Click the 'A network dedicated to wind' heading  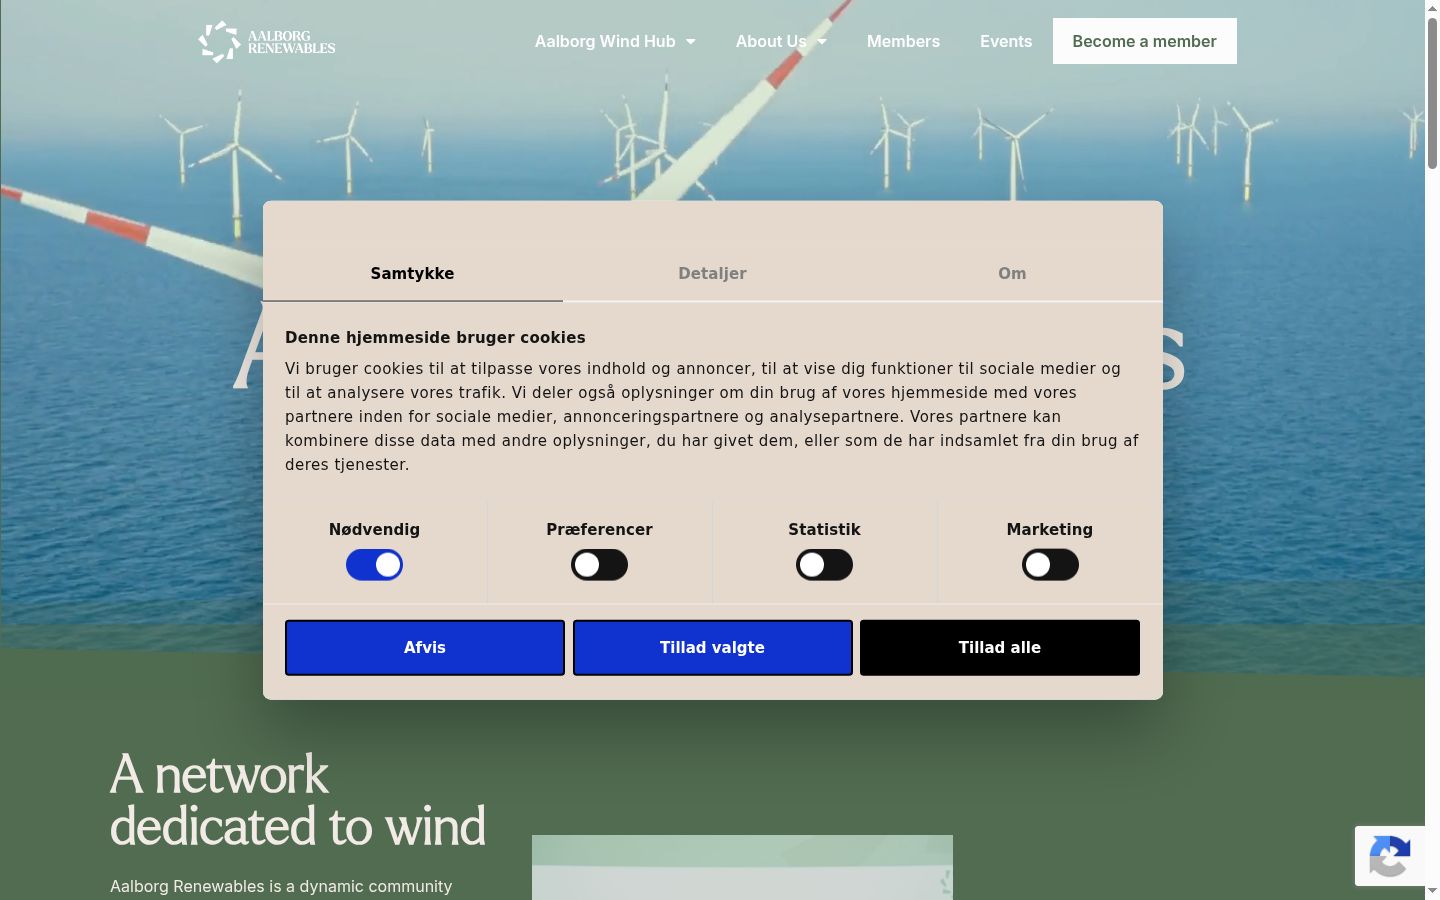click(298, 801)
